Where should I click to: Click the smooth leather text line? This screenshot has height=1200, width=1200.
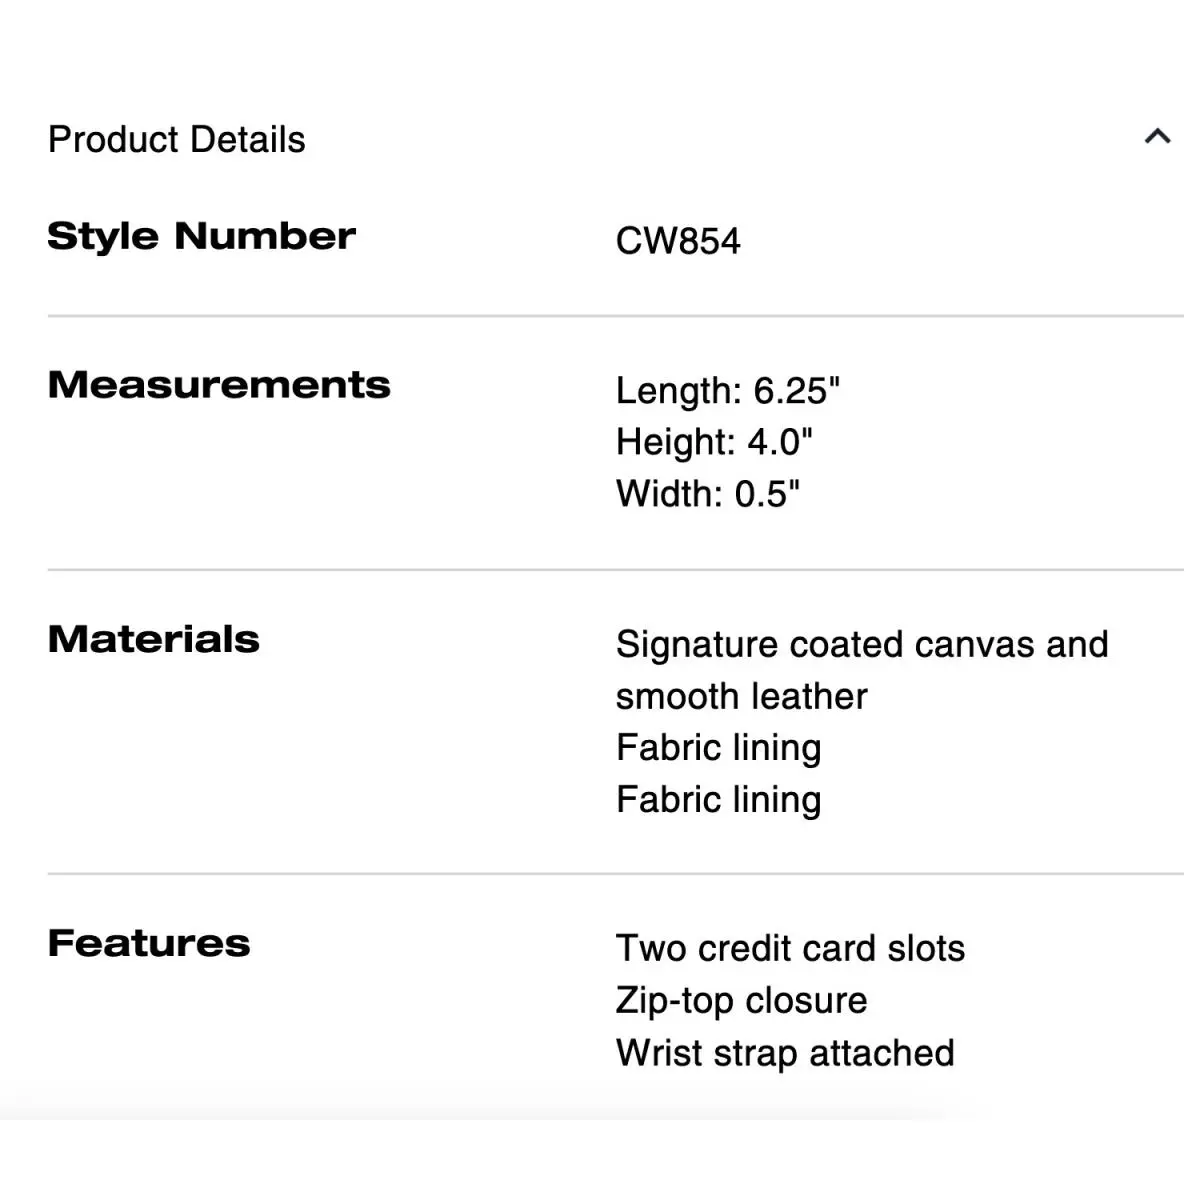point(742,697)
